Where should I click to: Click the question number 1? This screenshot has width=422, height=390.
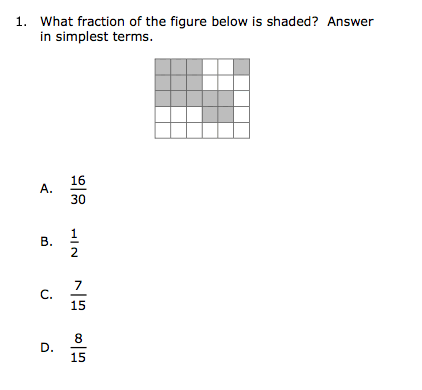click(21, 22)
